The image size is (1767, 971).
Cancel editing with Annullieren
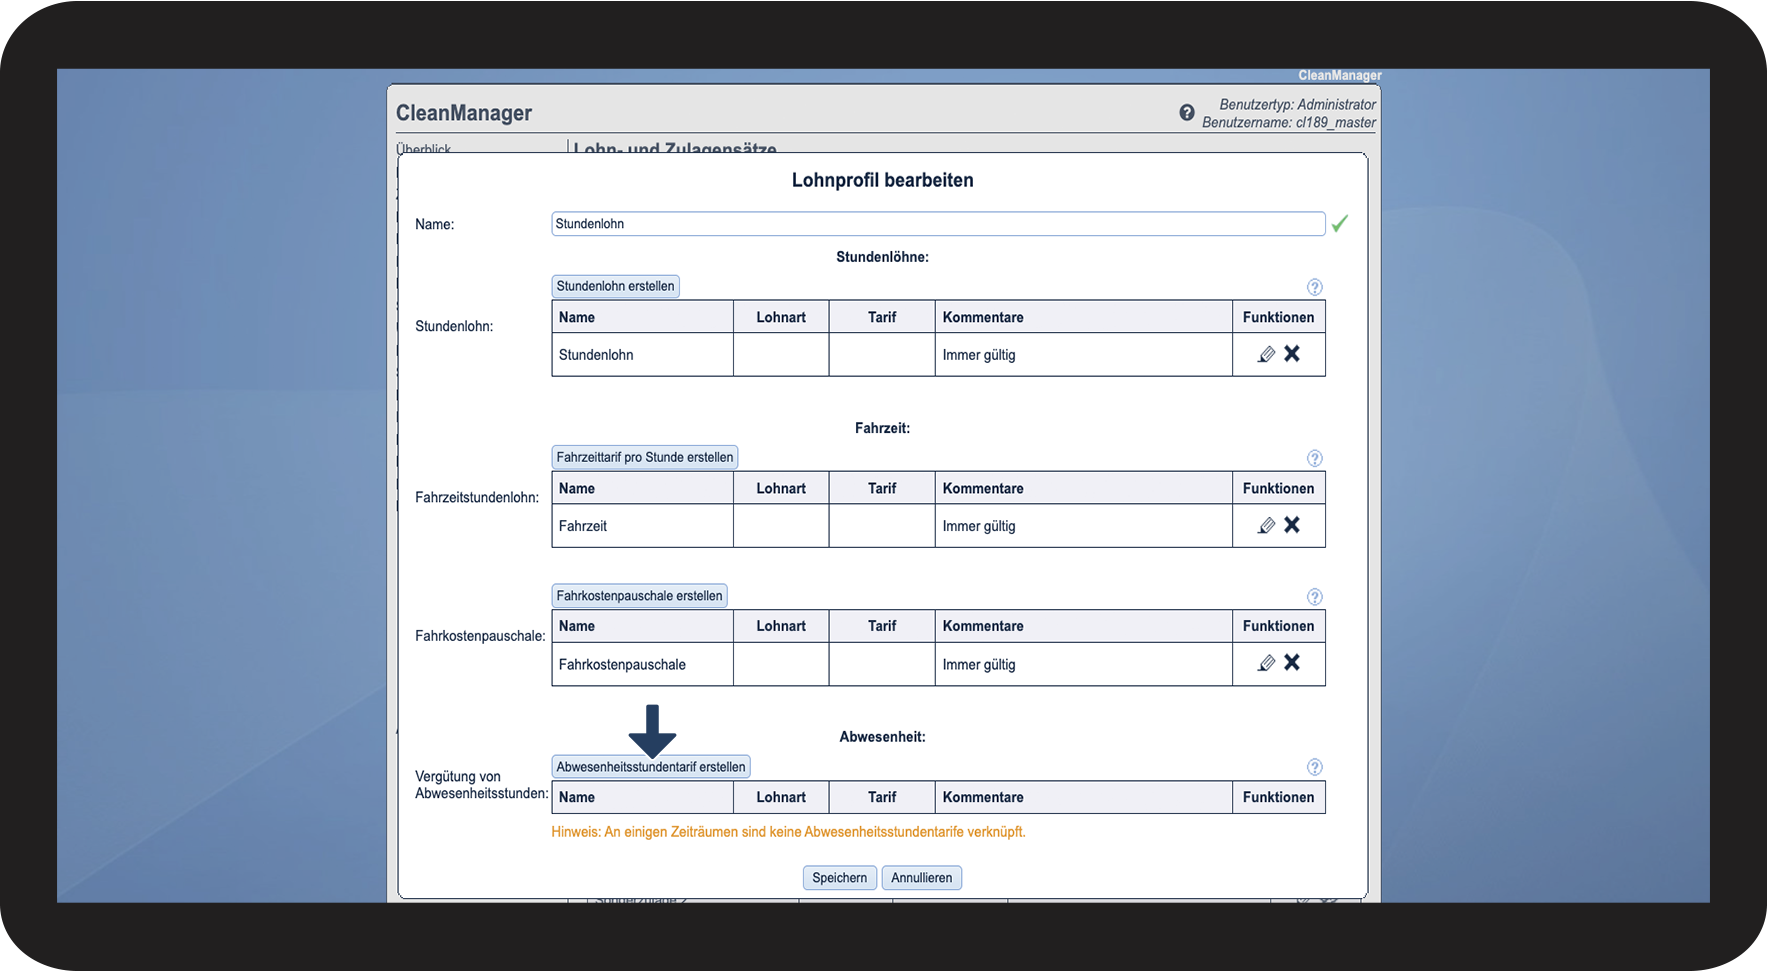pos(921,878)
